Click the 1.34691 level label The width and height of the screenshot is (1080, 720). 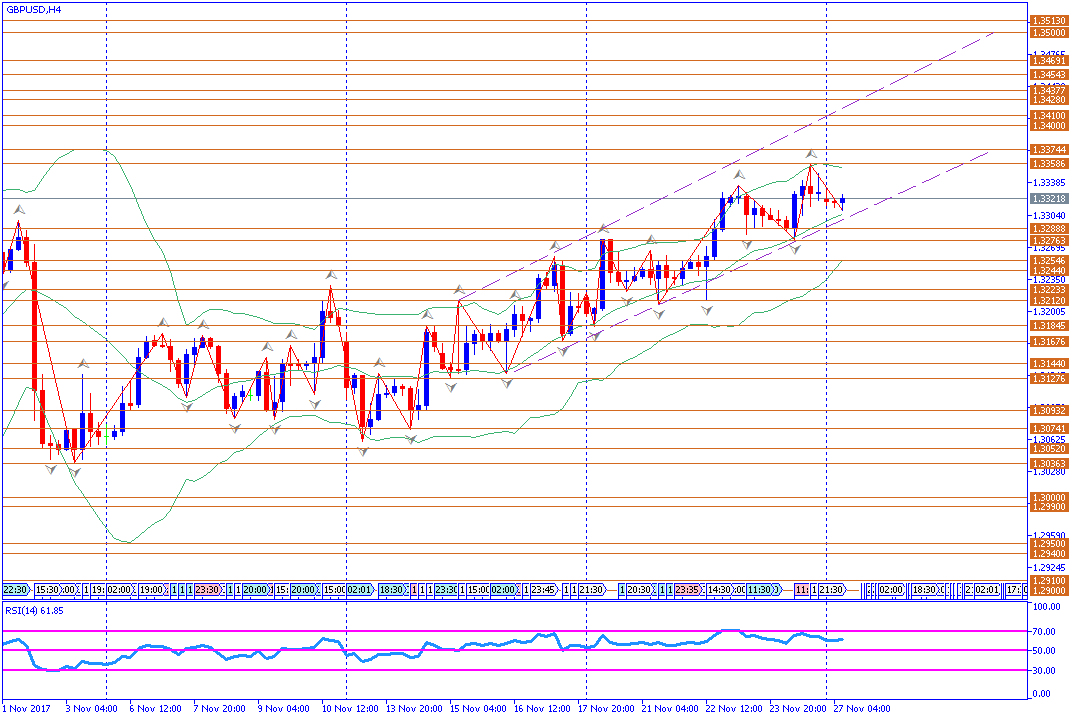tap(1048, 61)
